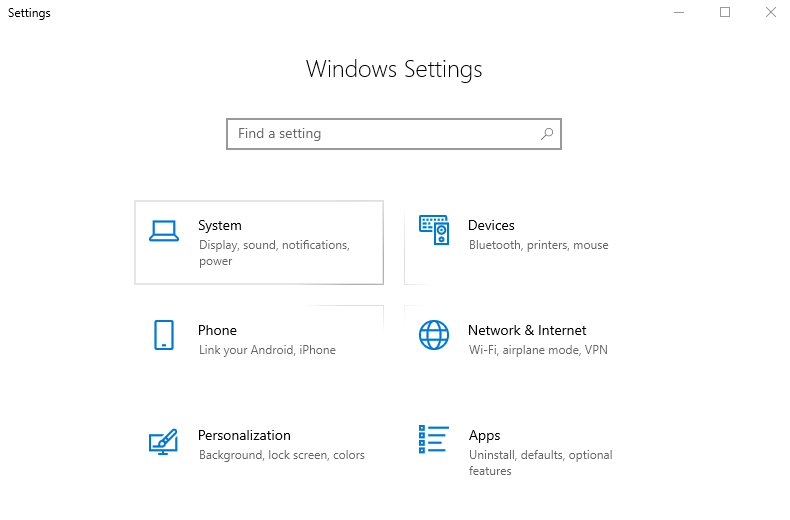Click 'Uninstall, defaults, optional features' text
790x520 pixels.
[541, 463]
